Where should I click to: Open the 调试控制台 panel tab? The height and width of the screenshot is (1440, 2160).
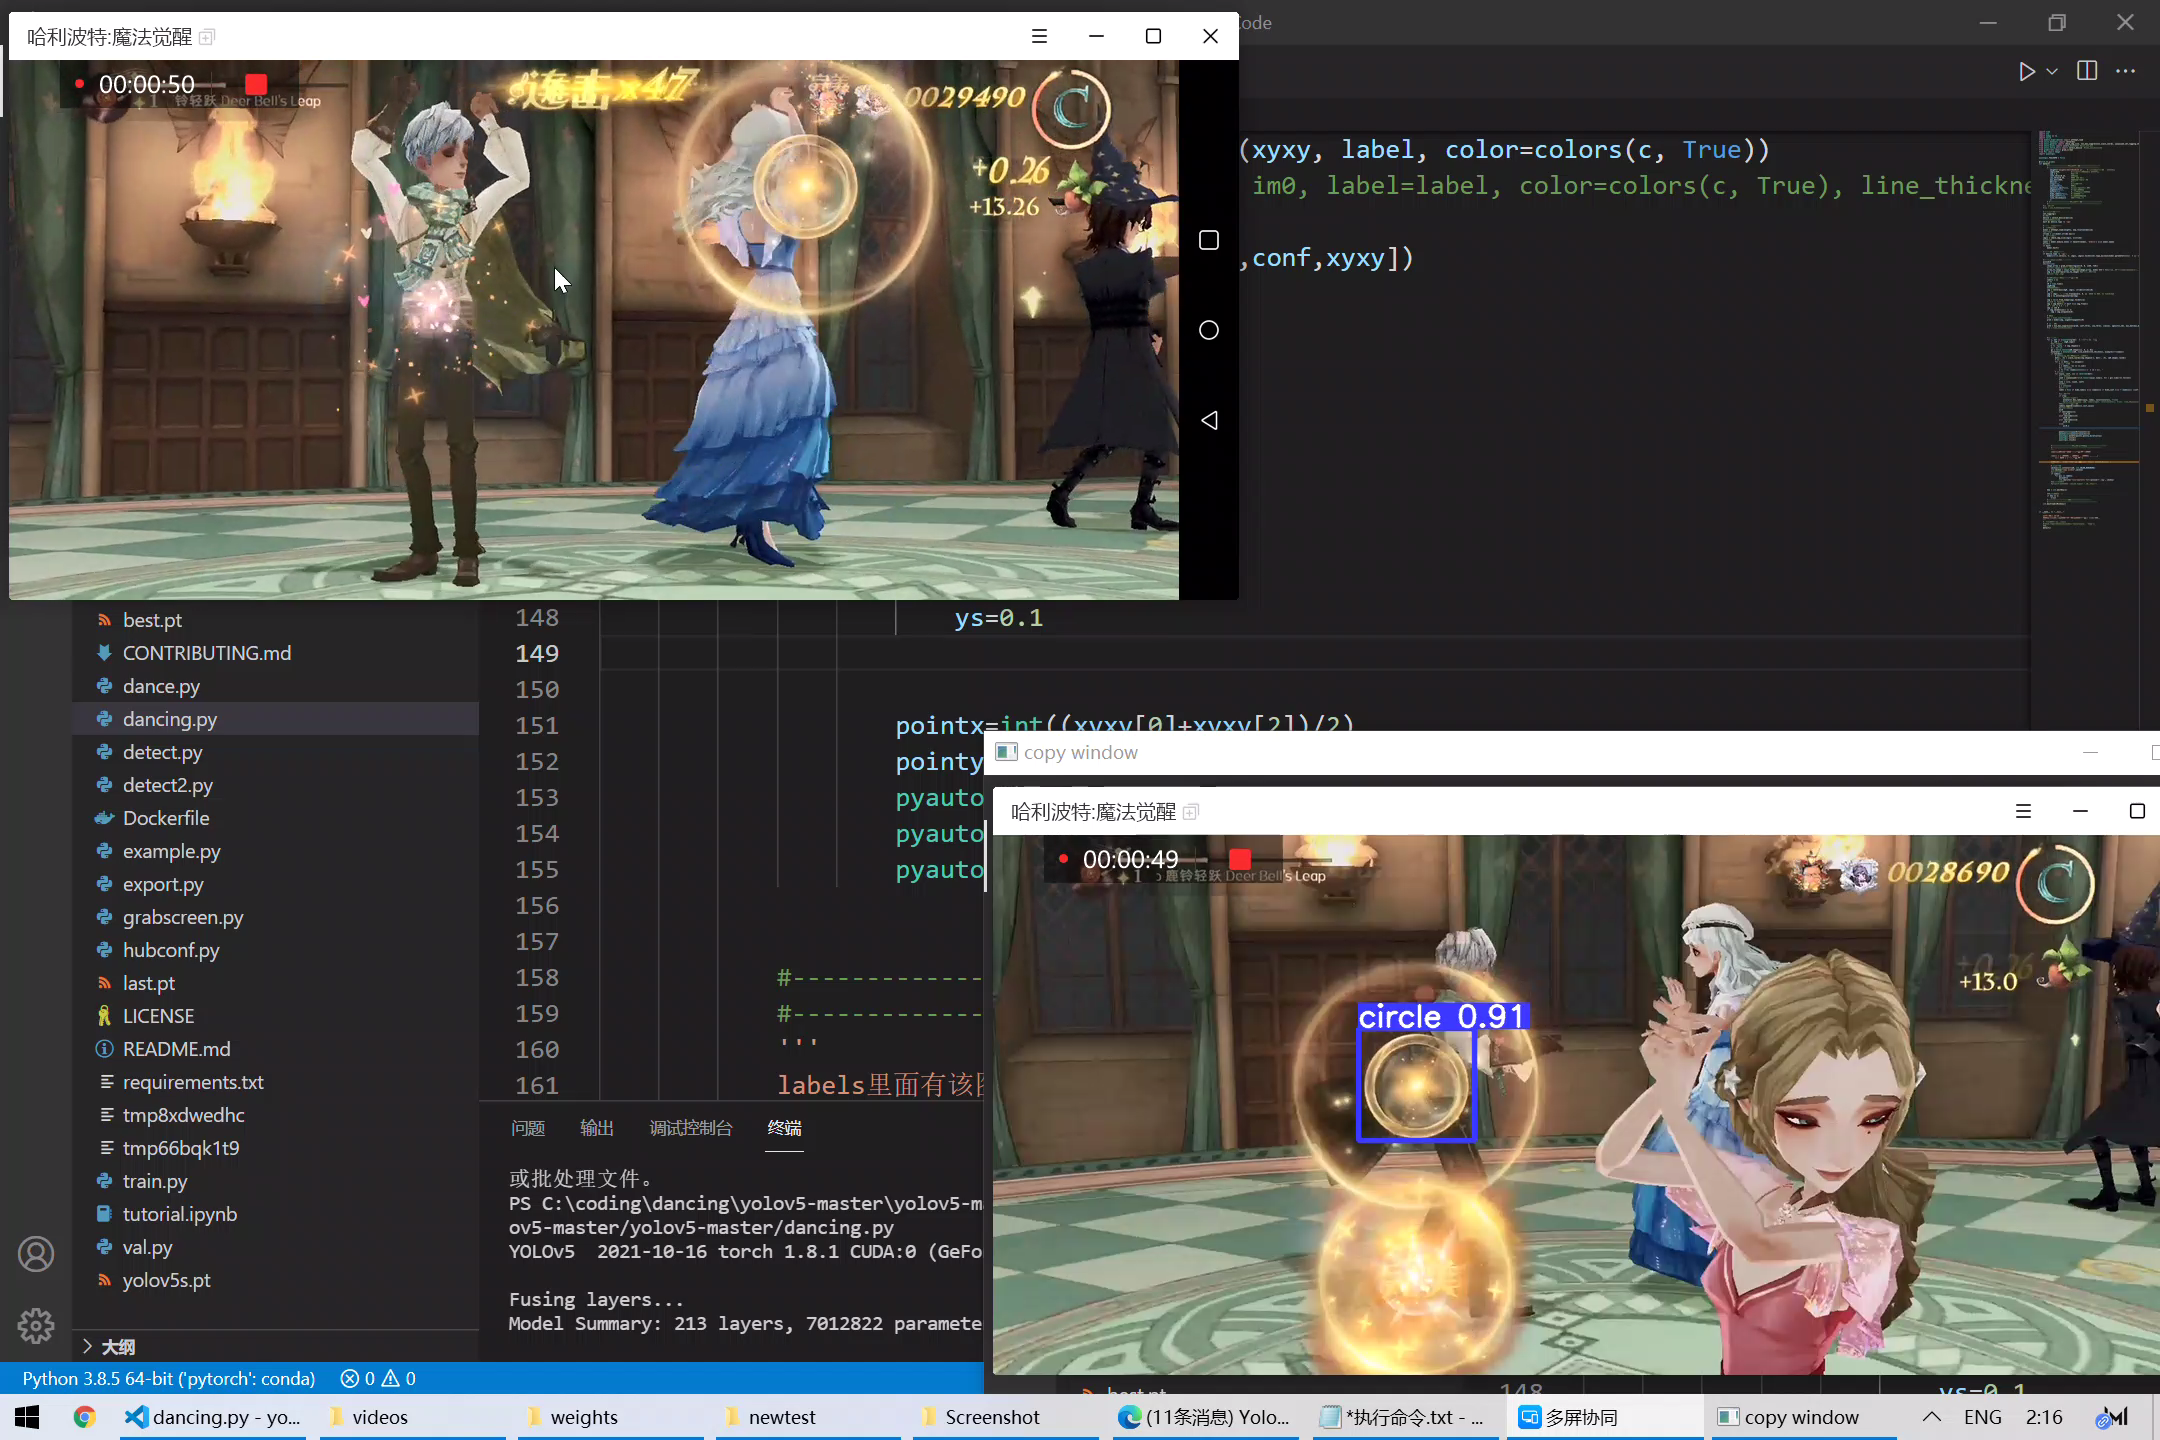(690, 1128)
